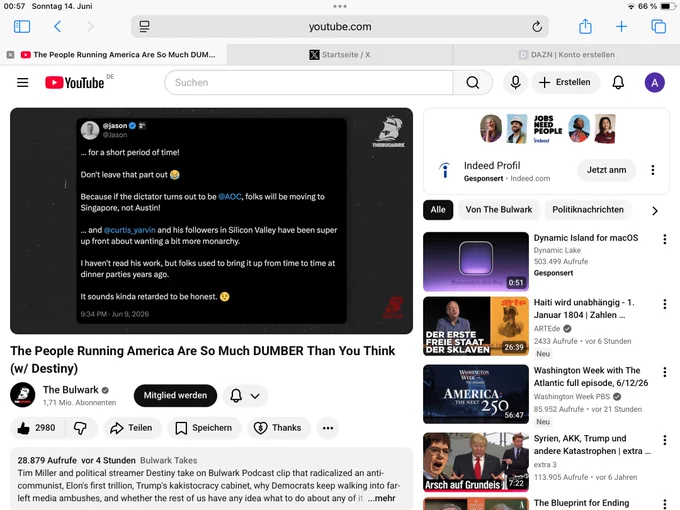Dislike the video
Viewport: 680px width, 510px height.
click(x=80, y=428)
